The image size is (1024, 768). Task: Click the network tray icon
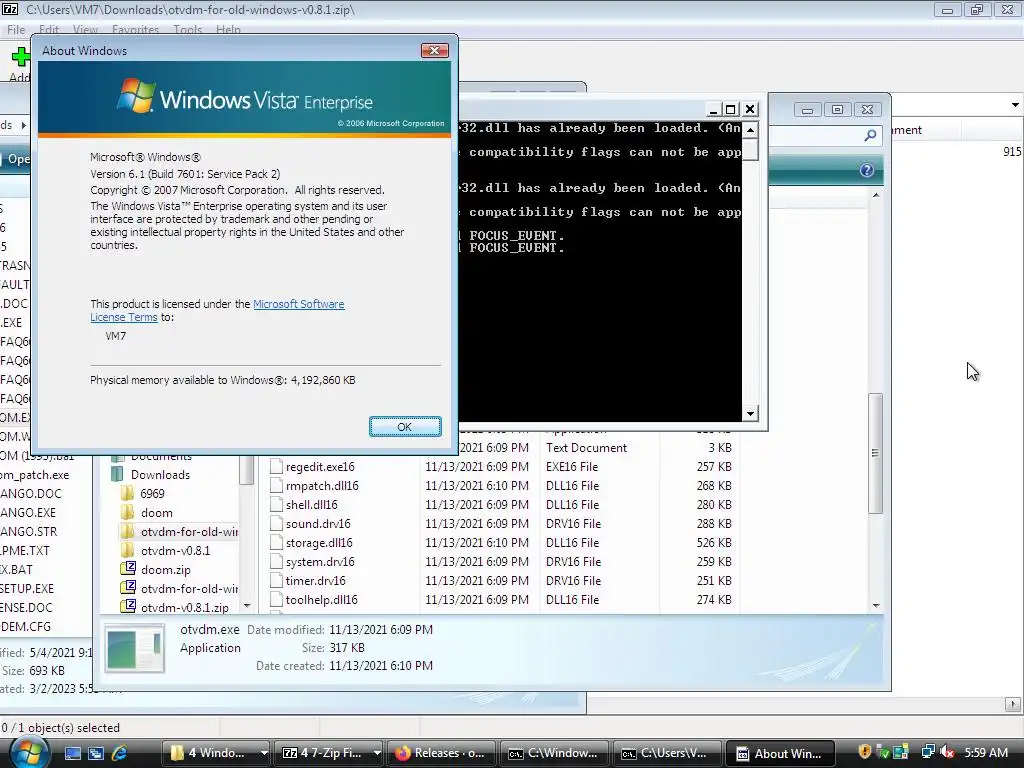tap(927, 752)
